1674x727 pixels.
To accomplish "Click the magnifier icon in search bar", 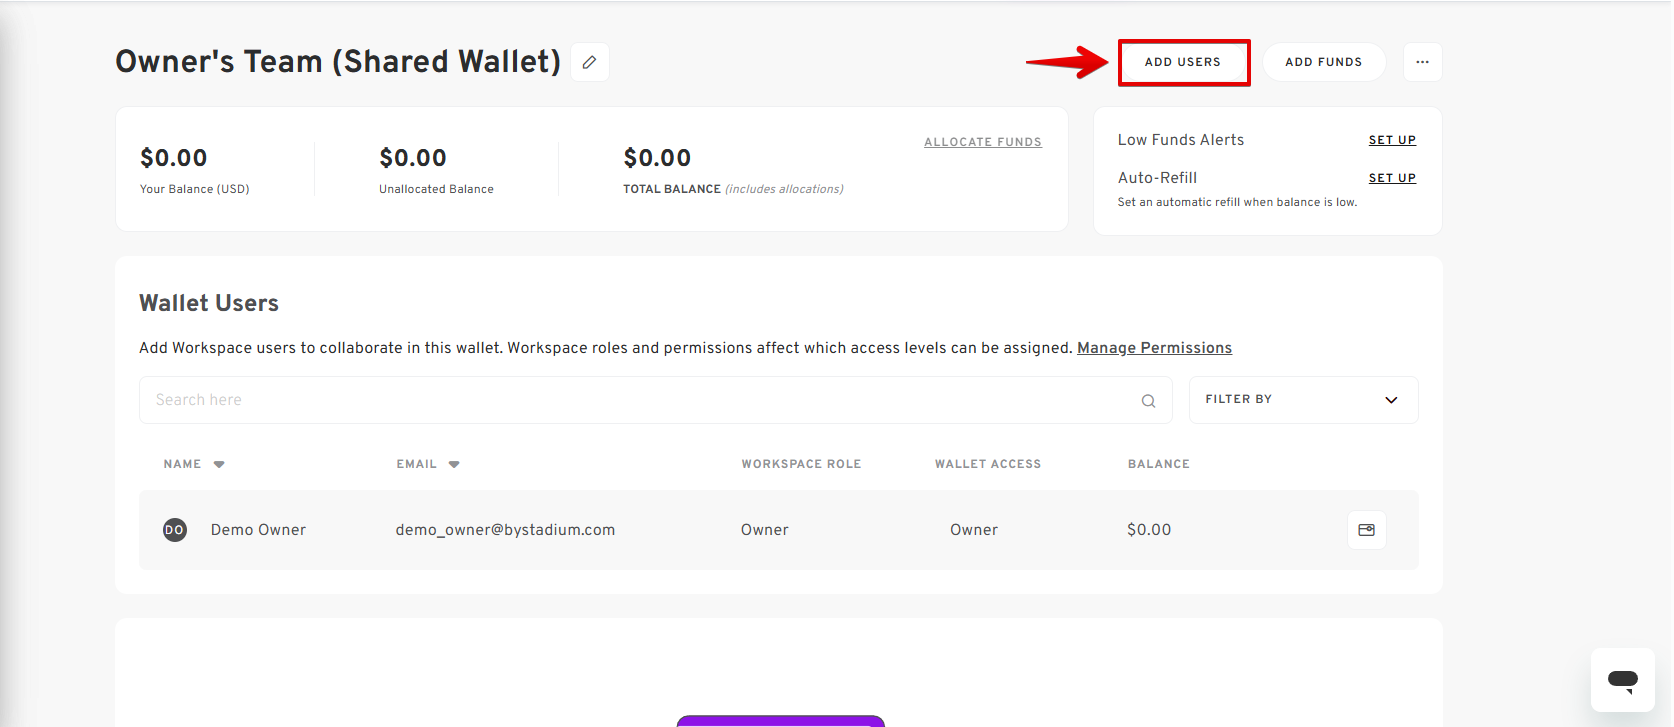I will pos(1148,401).
